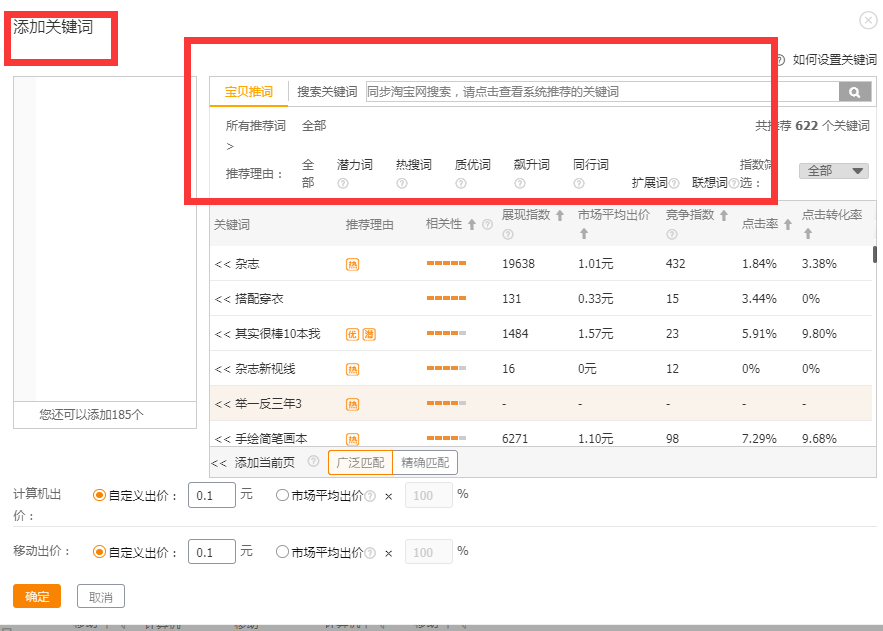Expand the 所有推荐词 breadcrumb arrow
Screen dimensions: 883x631
pos(230,146)
